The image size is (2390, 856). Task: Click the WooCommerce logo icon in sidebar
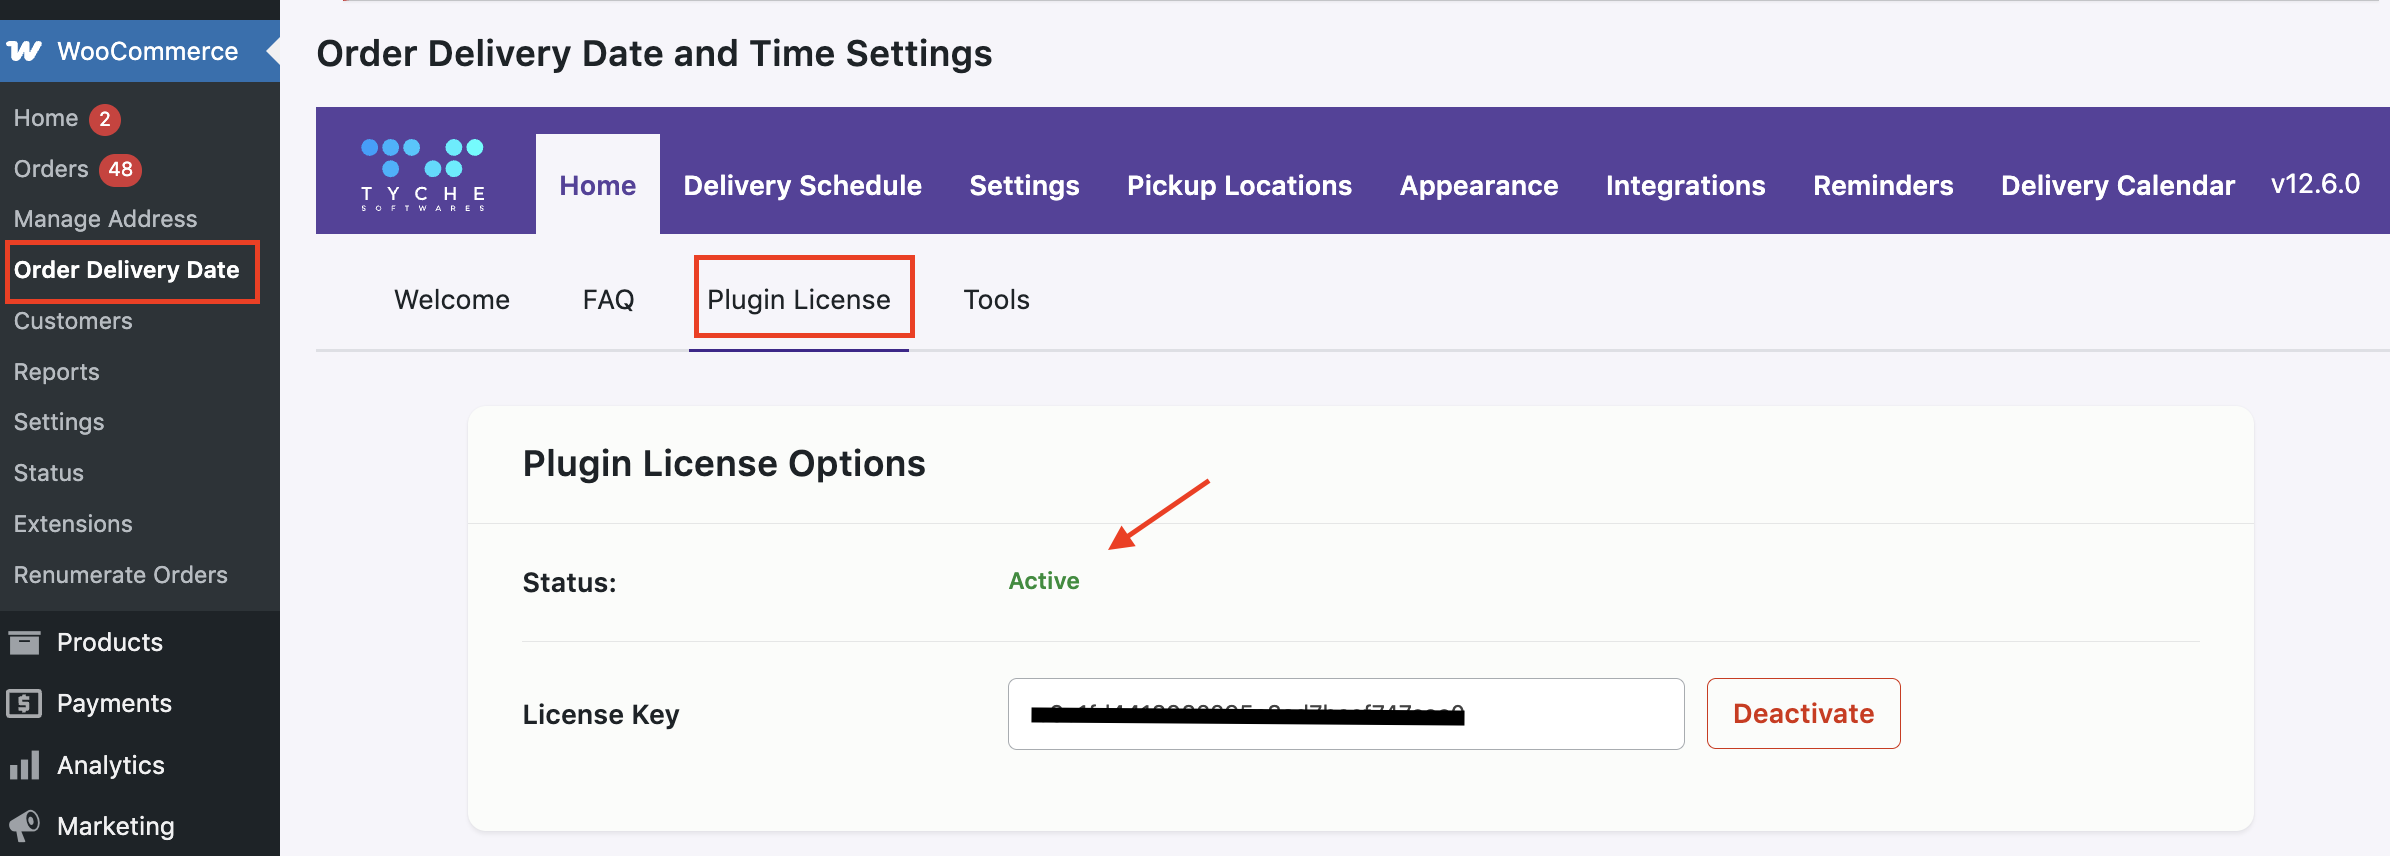tap(24, 51)
